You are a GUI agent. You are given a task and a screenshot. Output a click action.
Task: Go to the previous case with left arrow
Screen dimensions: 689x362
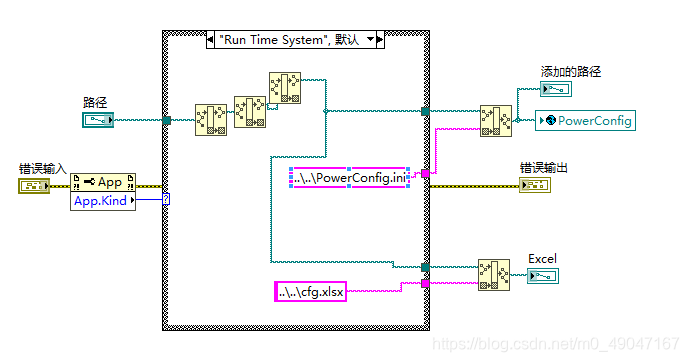click(210, 40)
